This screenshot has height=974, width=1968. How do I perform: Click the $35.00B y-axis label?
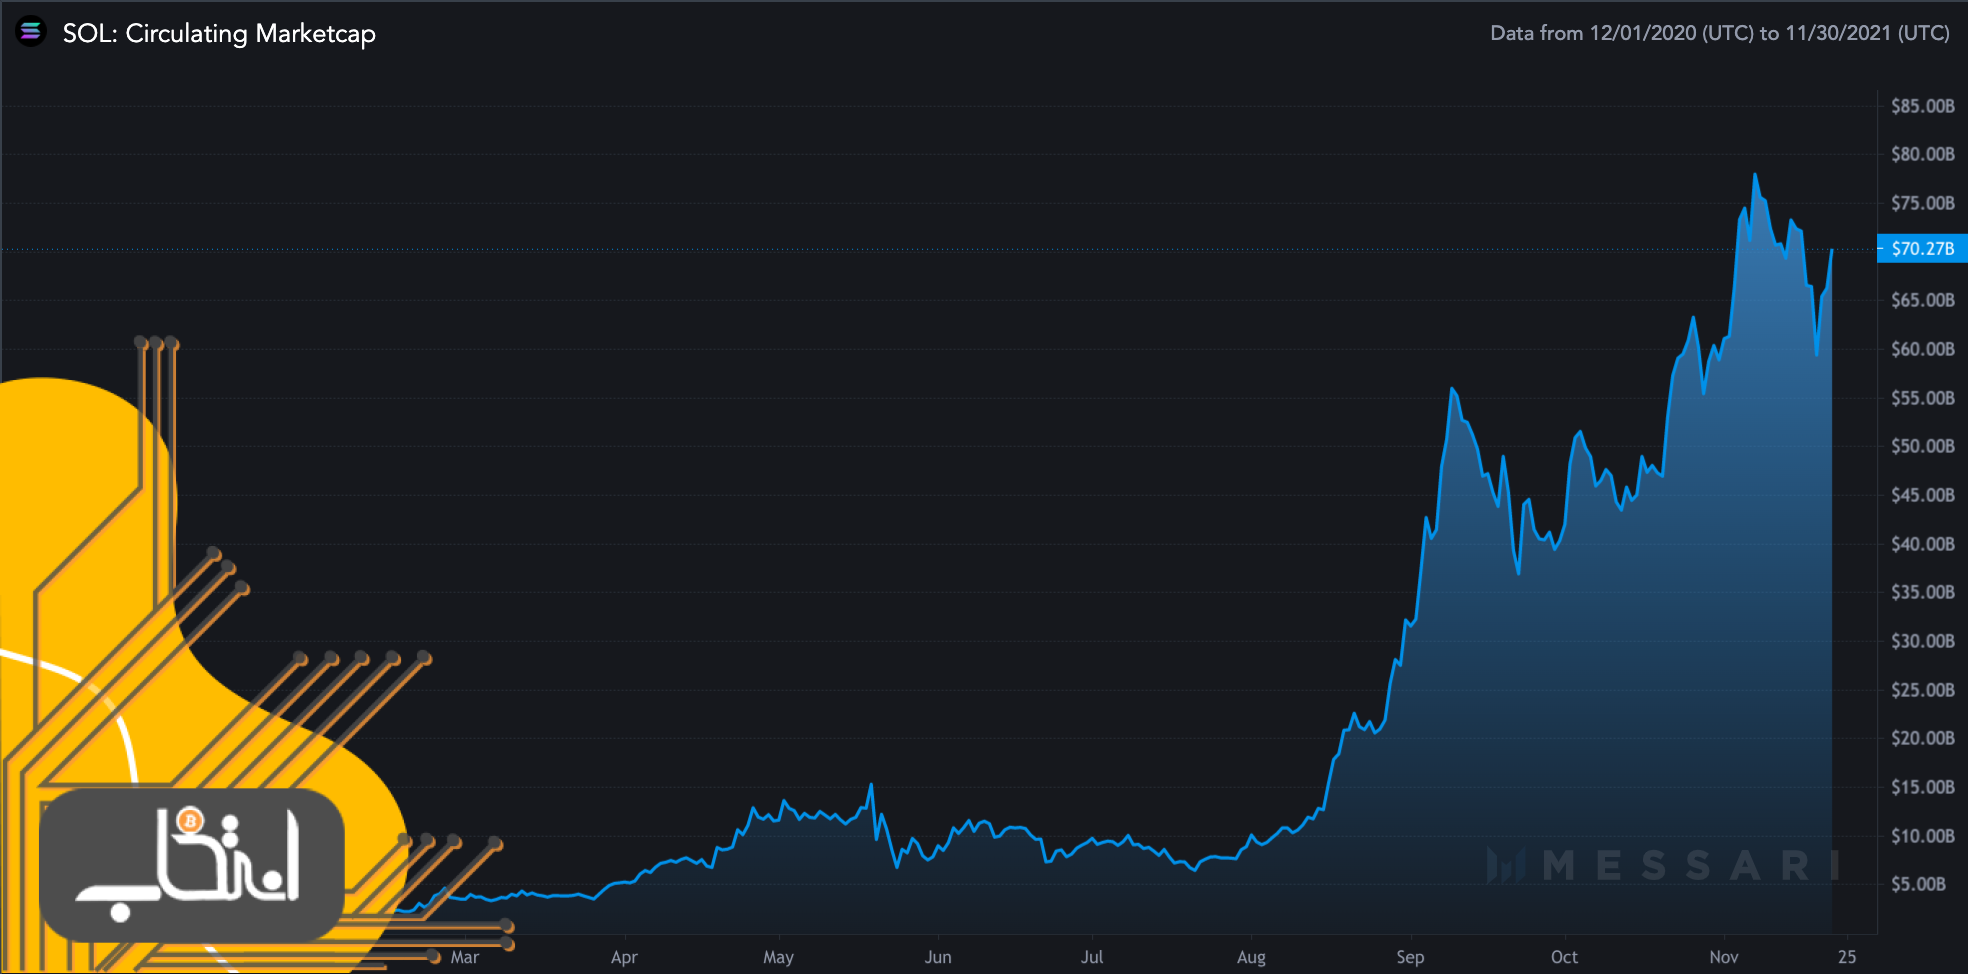(1922, 592)
